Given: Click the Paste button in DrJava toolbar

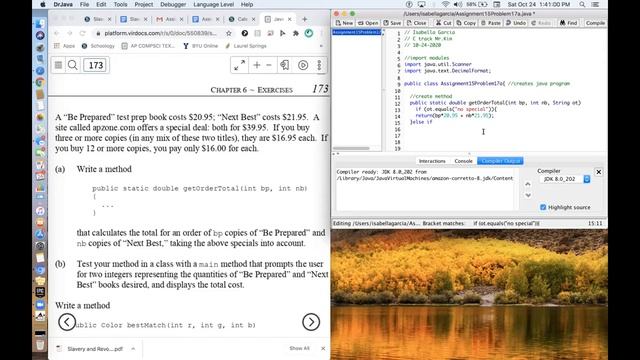Looking at the screenshot, I should coord(490,23).
